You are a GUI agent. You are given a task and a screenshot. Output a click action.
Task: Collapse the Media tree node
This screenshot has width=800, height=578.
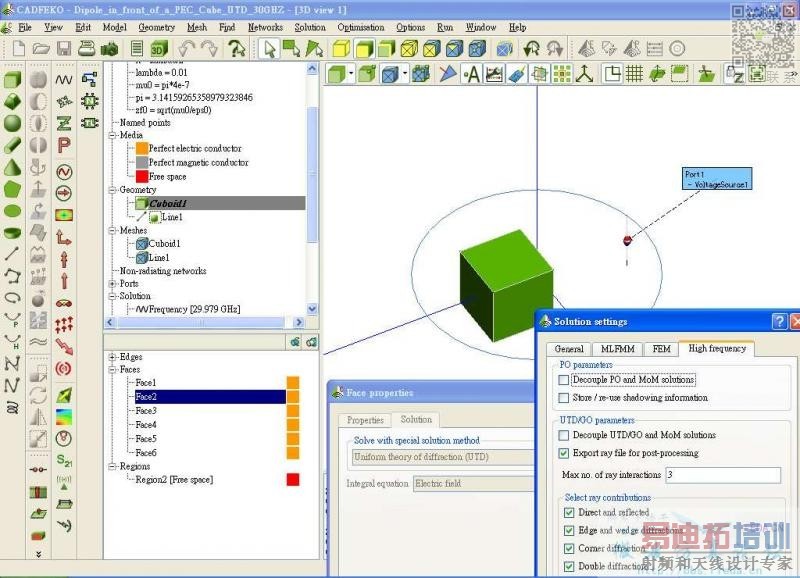112,136
